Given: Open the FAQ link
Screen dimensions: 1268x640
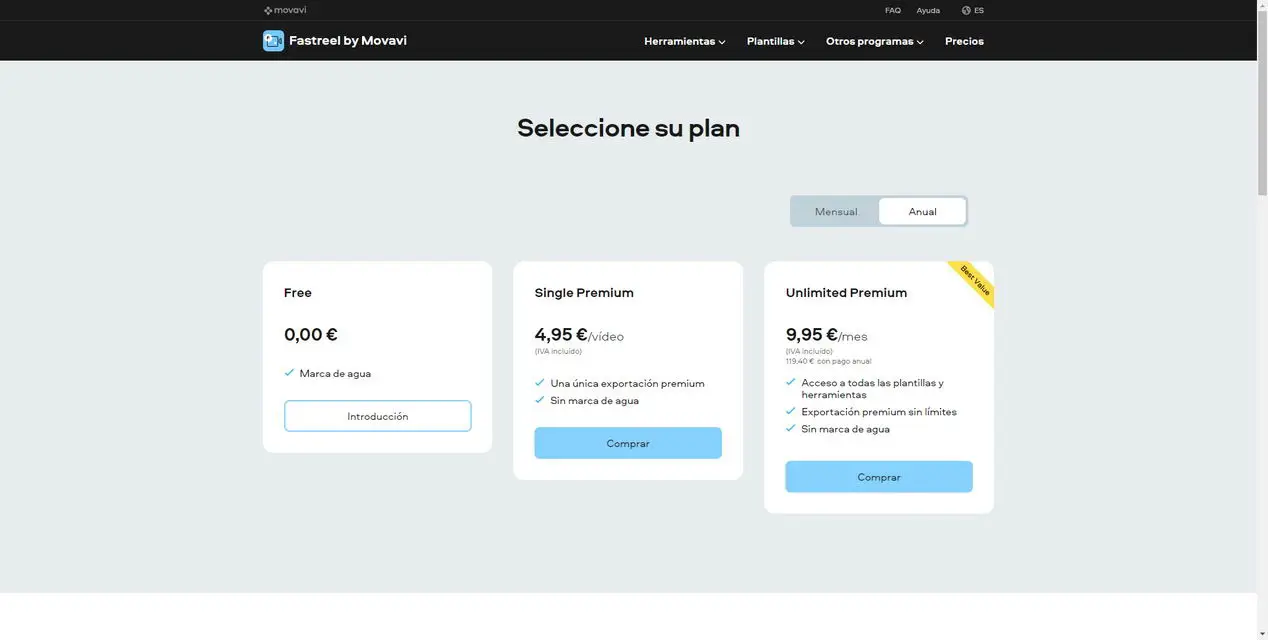Looking at the screenshot, I should pyautogui.click(x=893, y=10).
